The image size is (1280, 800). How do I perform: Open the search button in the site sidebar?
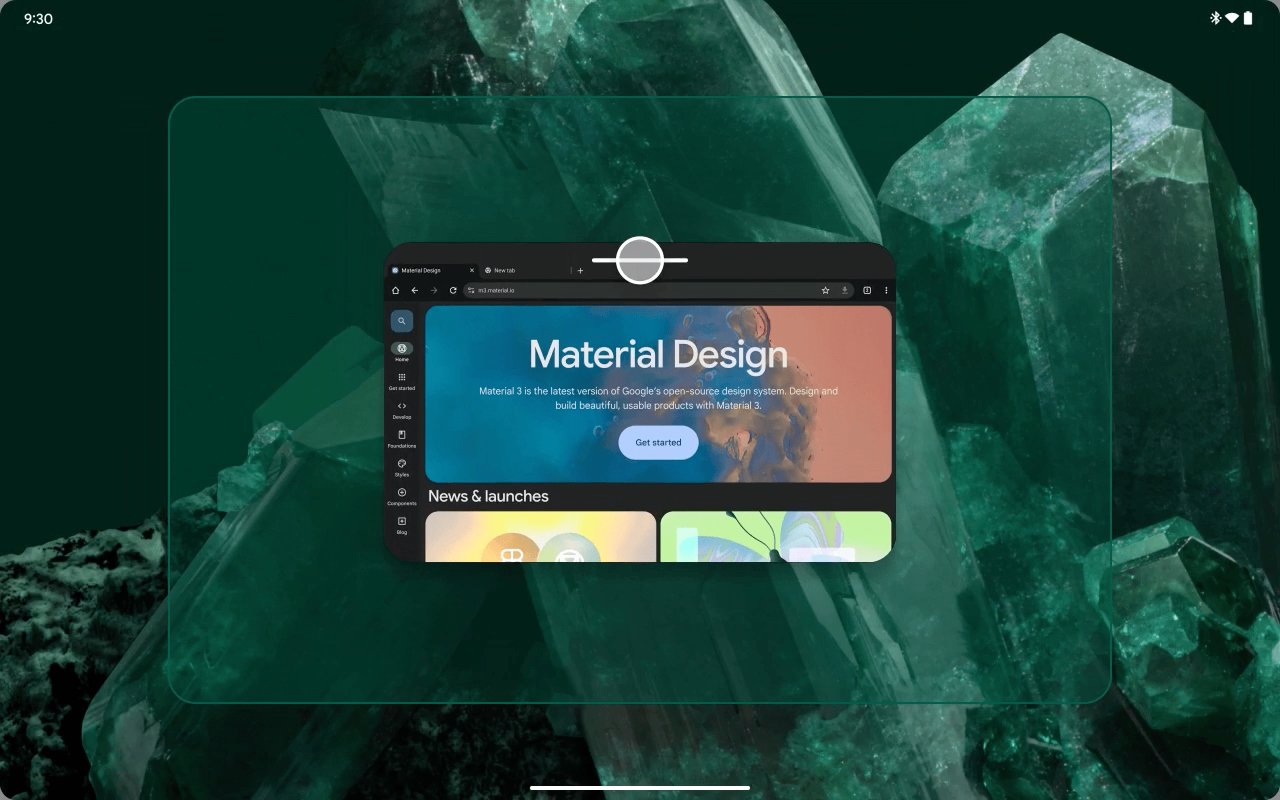(x=401, y=321)
